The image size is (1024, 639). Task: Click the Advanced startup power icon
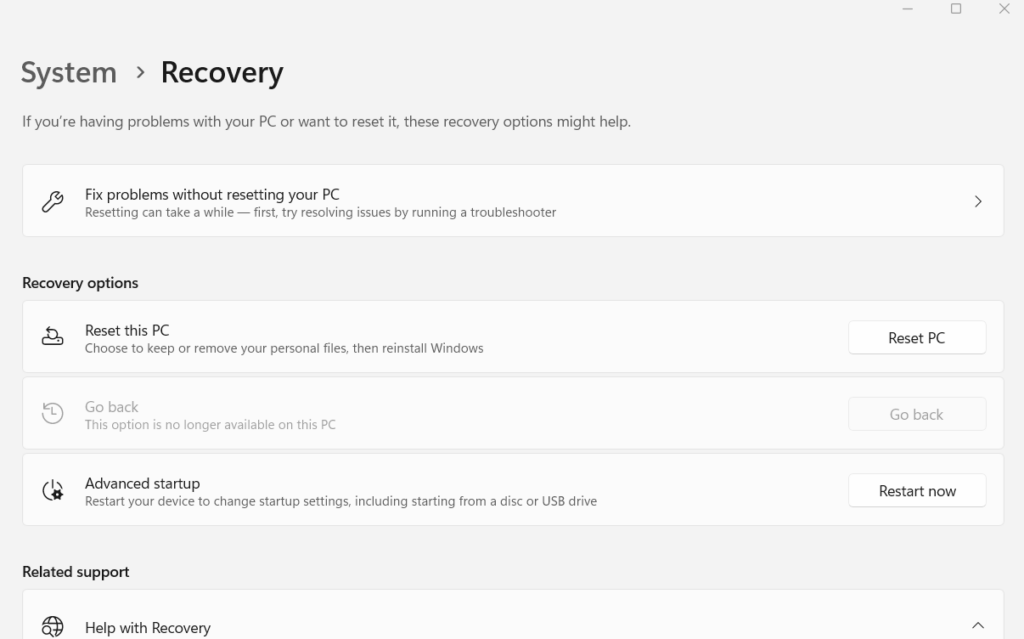pyautogui.click(x=52, y=490)
